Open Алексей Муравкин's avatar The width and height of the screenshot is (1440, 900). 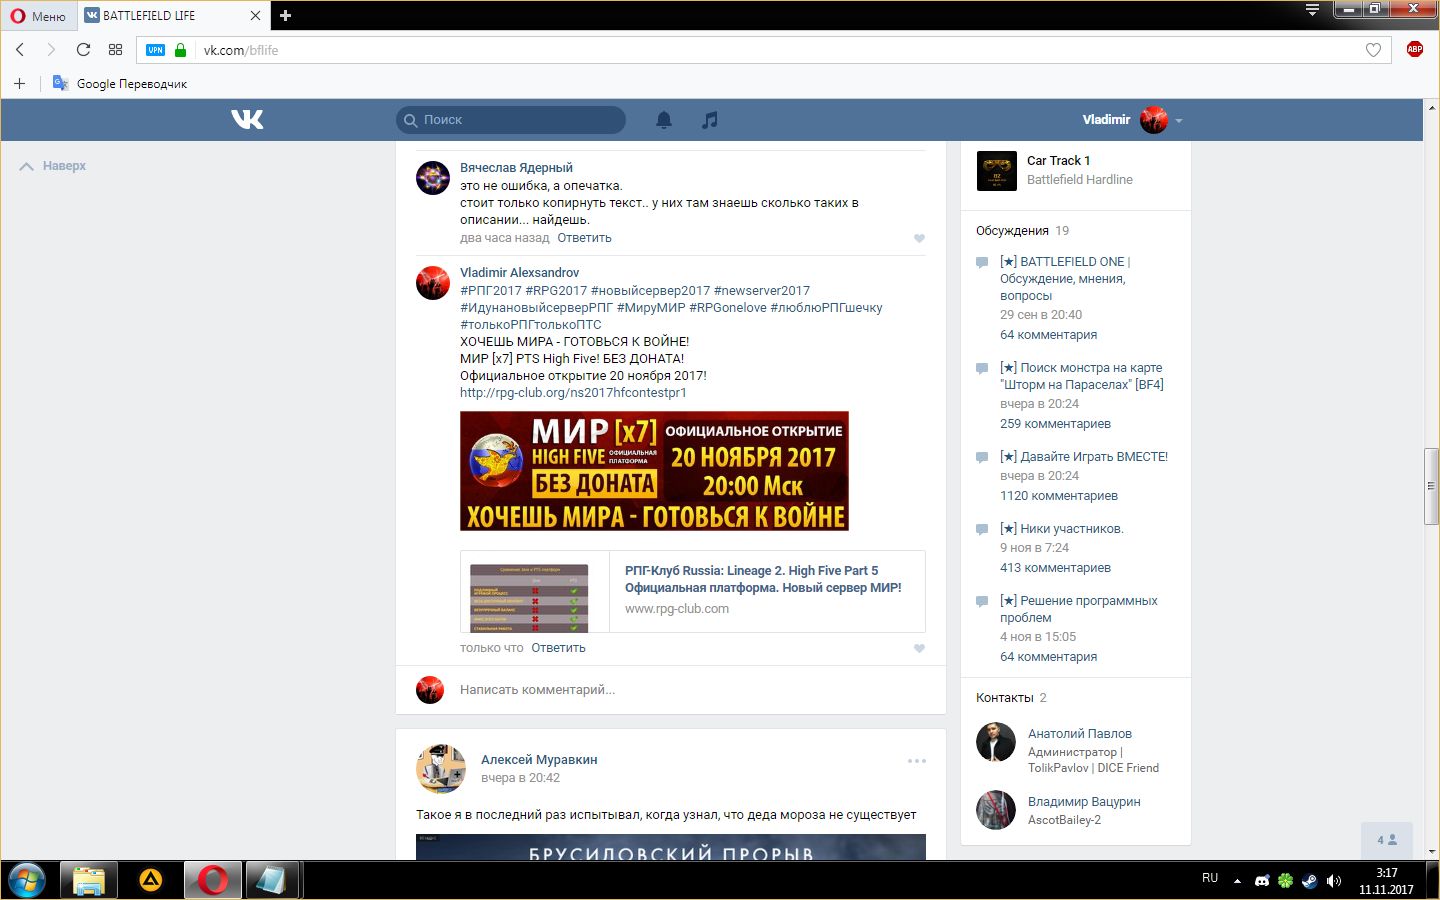click(x=441, y=768)
